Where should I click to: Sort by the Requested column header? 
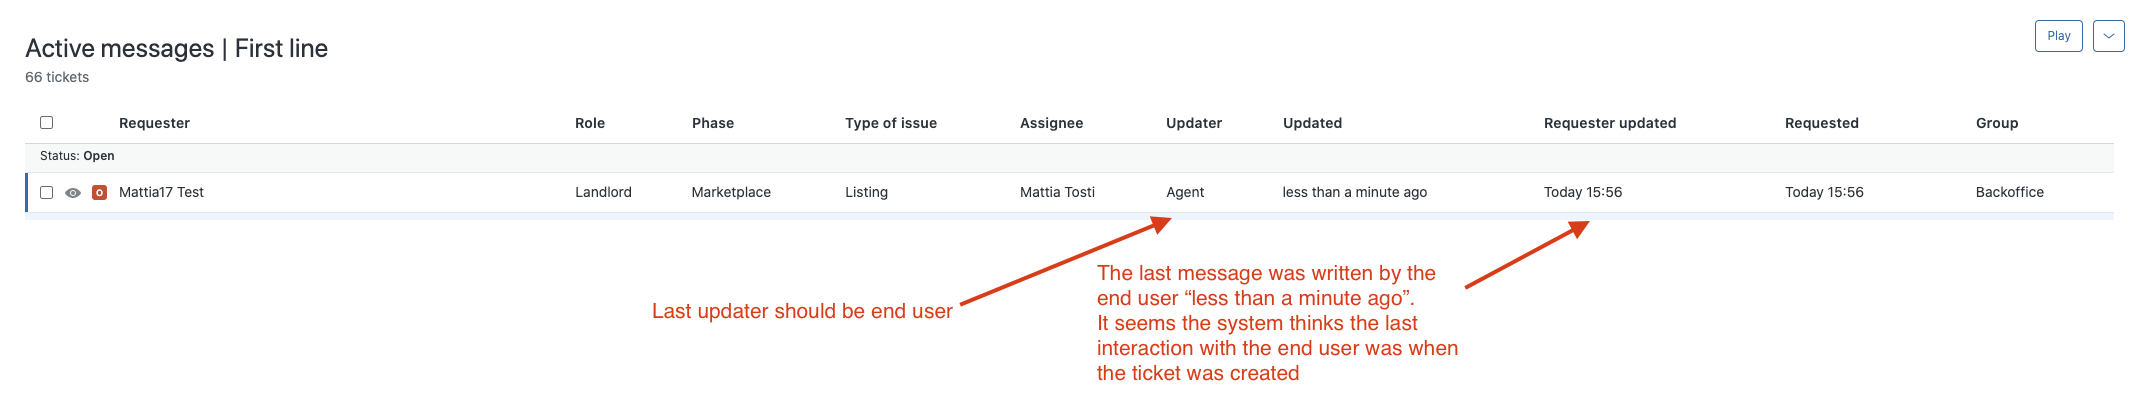click(x=1822, y=123)
